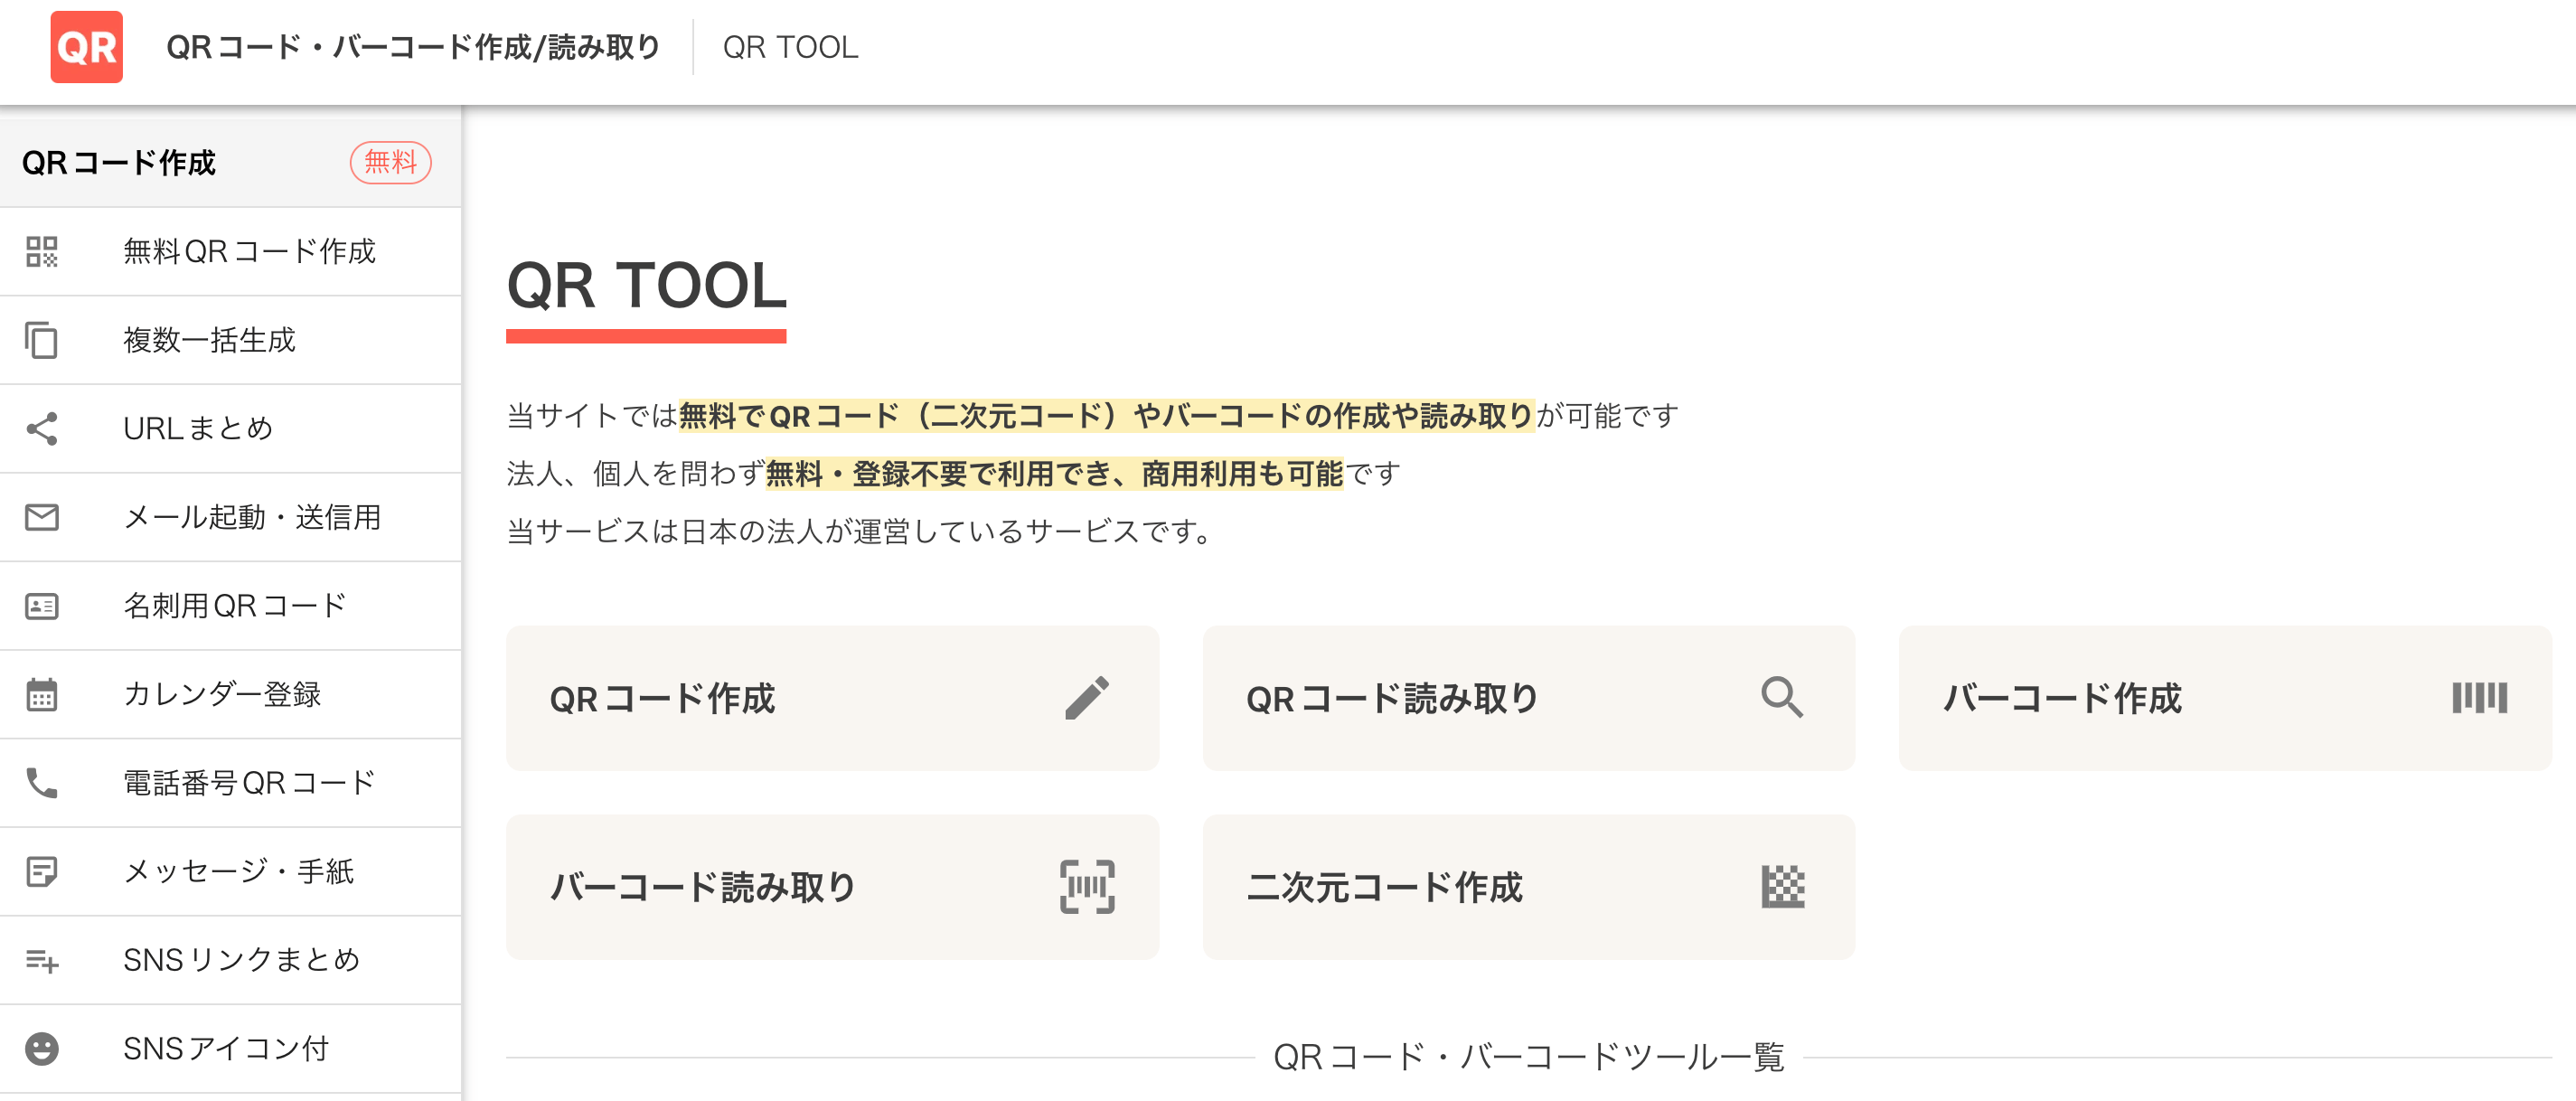The width and height of the screenshot is (2576, 1101).
Task: Click the 無料 badge next to QRコード作成
Action: pos(390,161)
